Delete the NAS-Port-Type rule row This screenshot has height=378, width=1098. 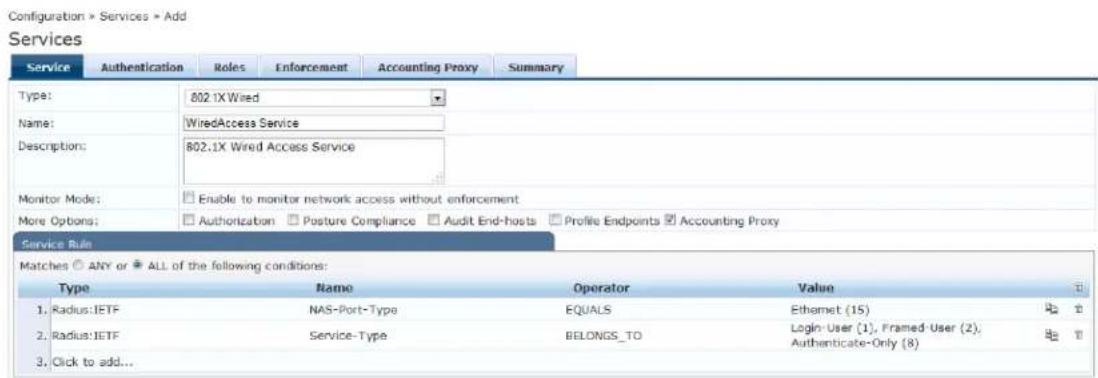(x=1078, y=308)
